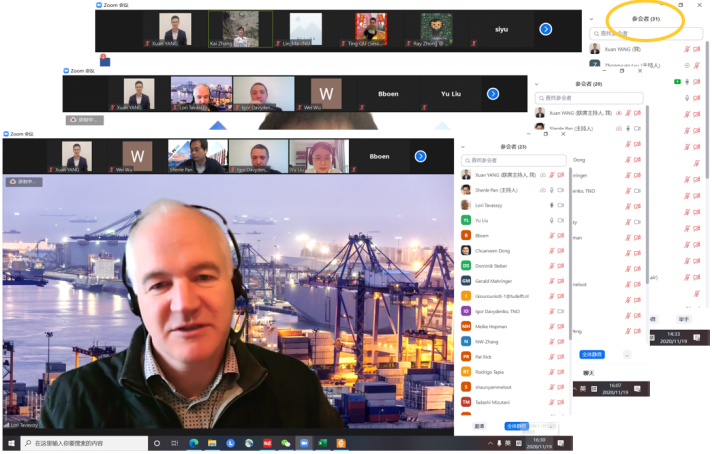
Task: Collapse the 23-participant panel with chevron
Action: point(463,147)
